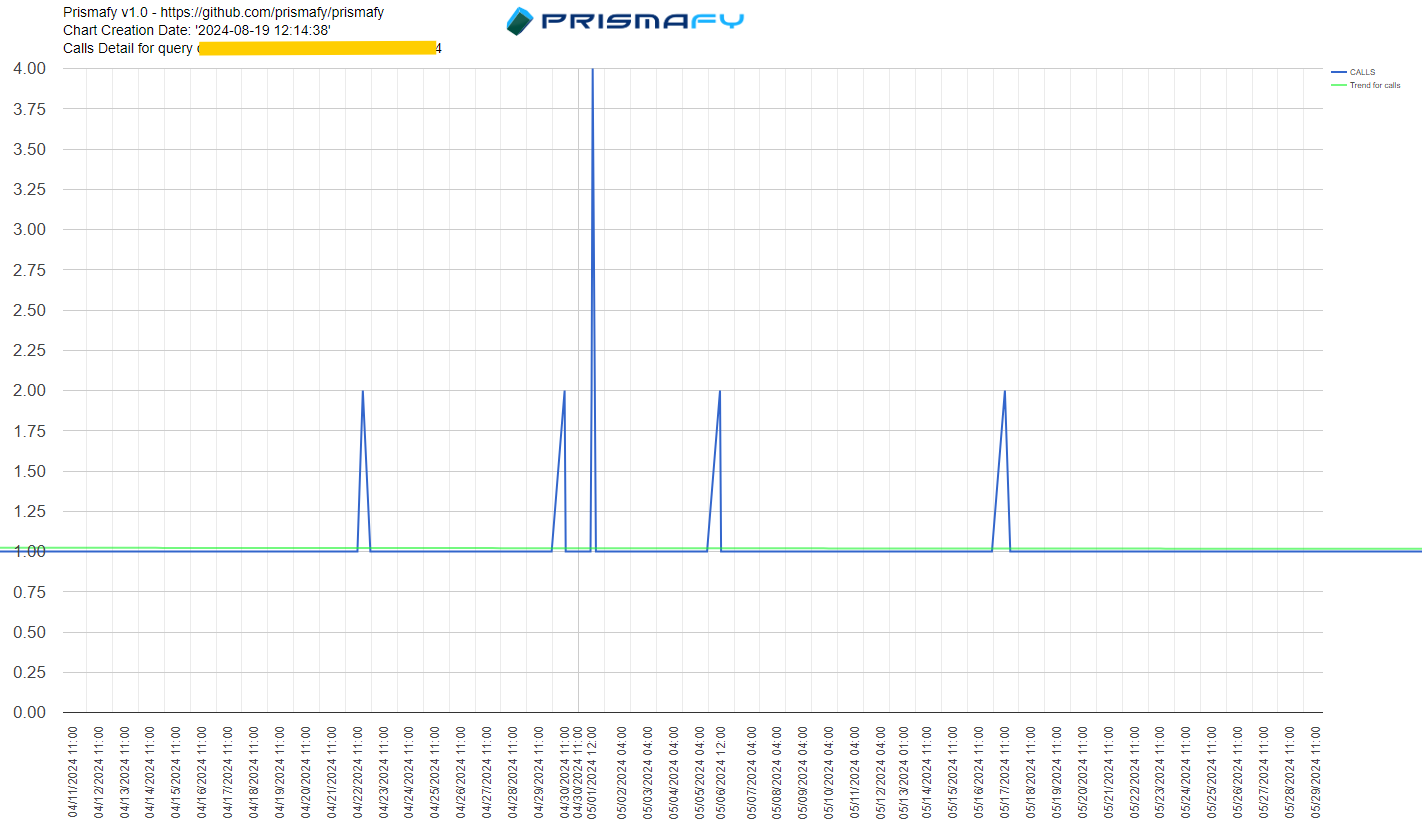Click the y-axis label 3.50
Image resolution: width=1422 pixels, height=827 pixels.
click(30, 149)
